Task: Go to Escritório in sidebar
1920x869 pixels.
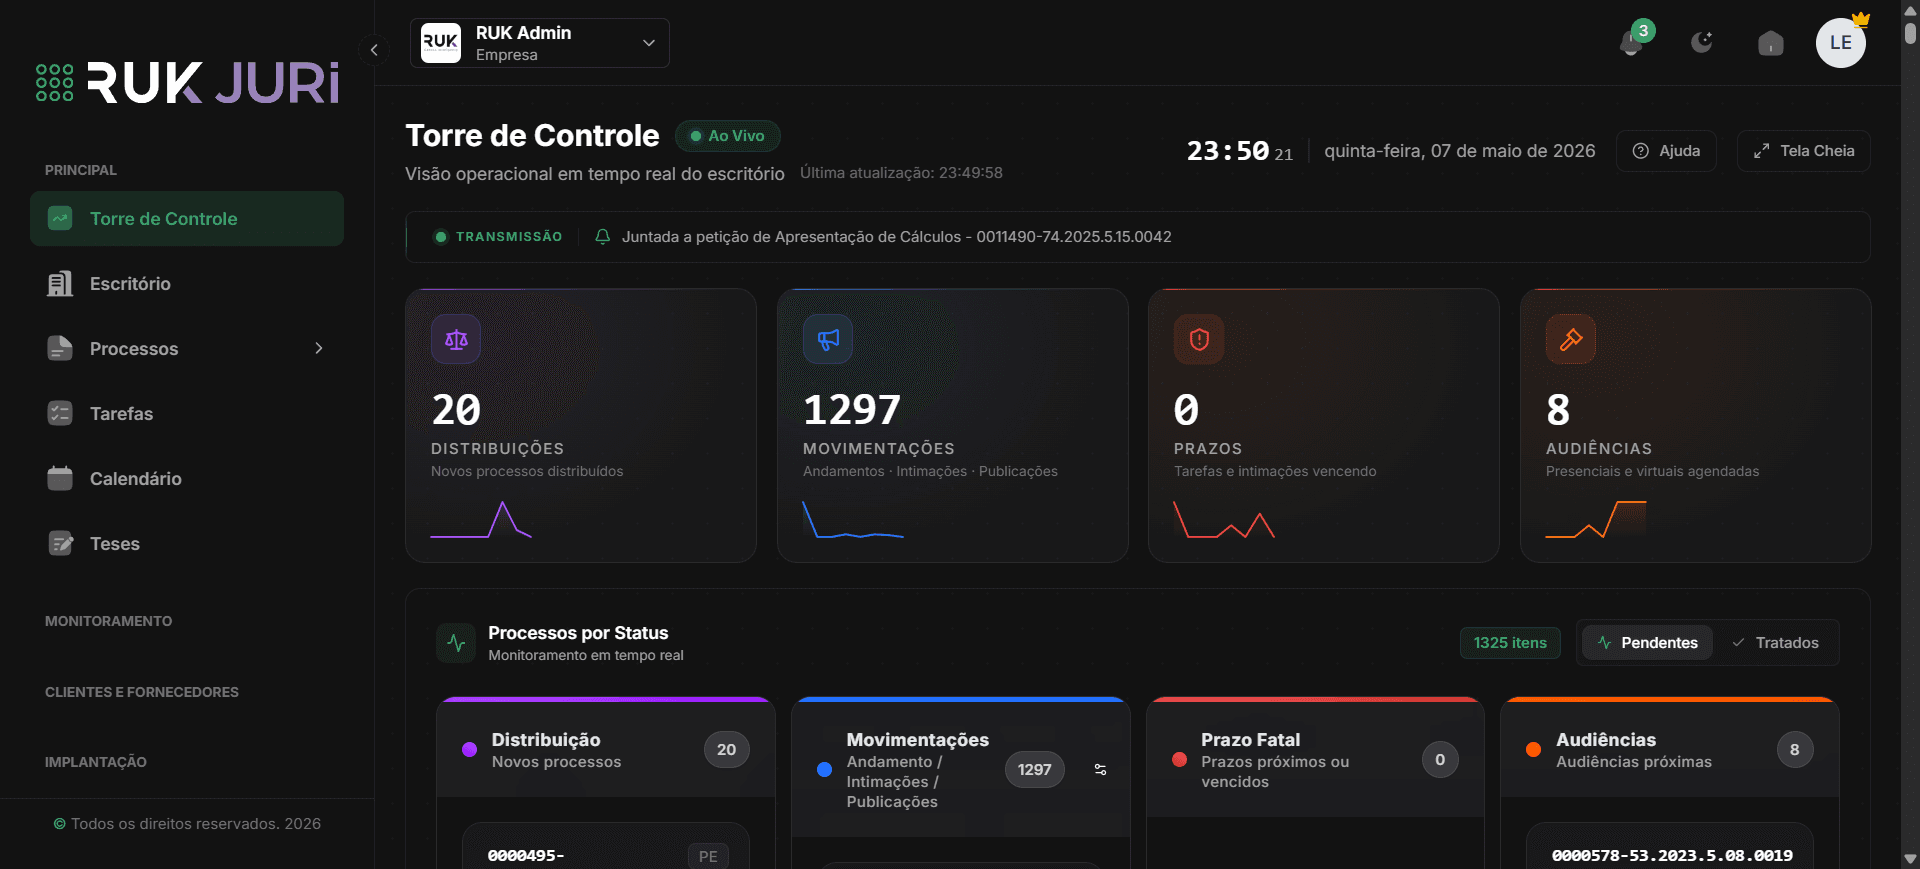Action: [187, 284]
